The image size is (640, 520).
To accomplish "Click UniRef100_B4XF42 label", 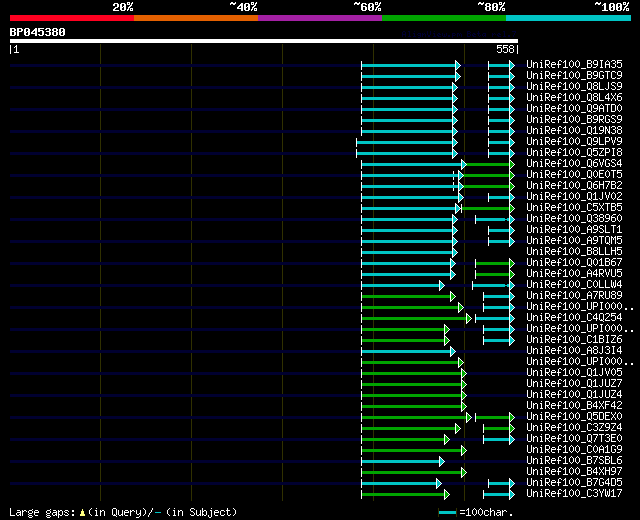I will (x=574, y=406).
